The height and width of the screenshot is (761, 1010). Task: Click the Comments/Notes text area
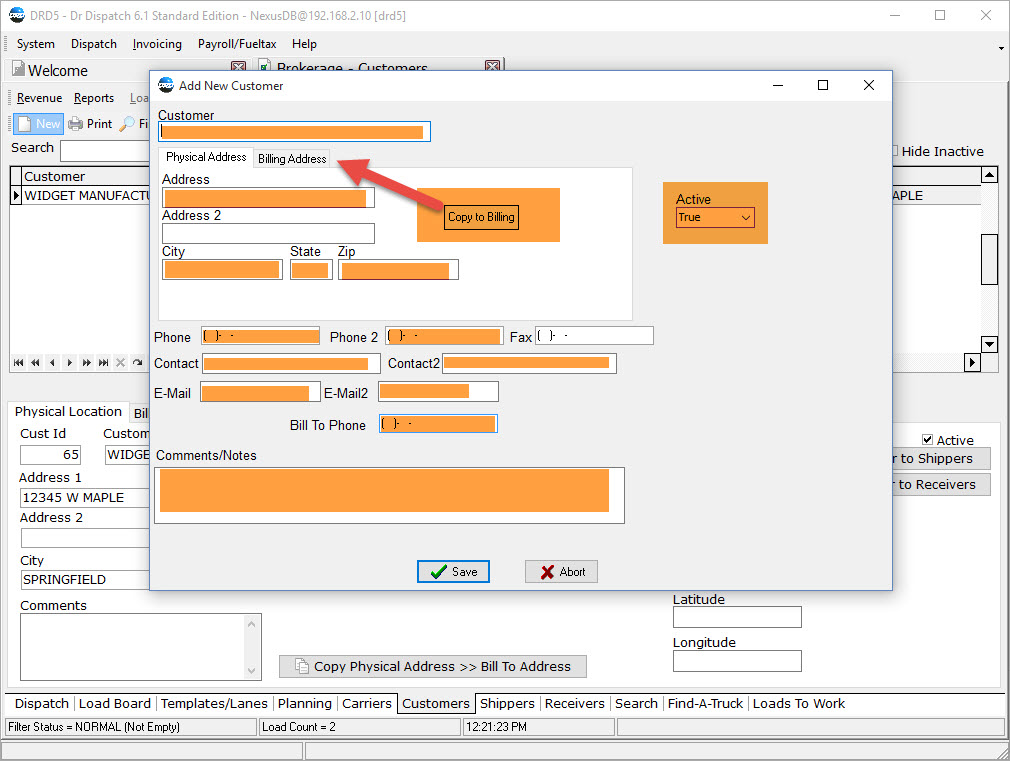(389, 495)
